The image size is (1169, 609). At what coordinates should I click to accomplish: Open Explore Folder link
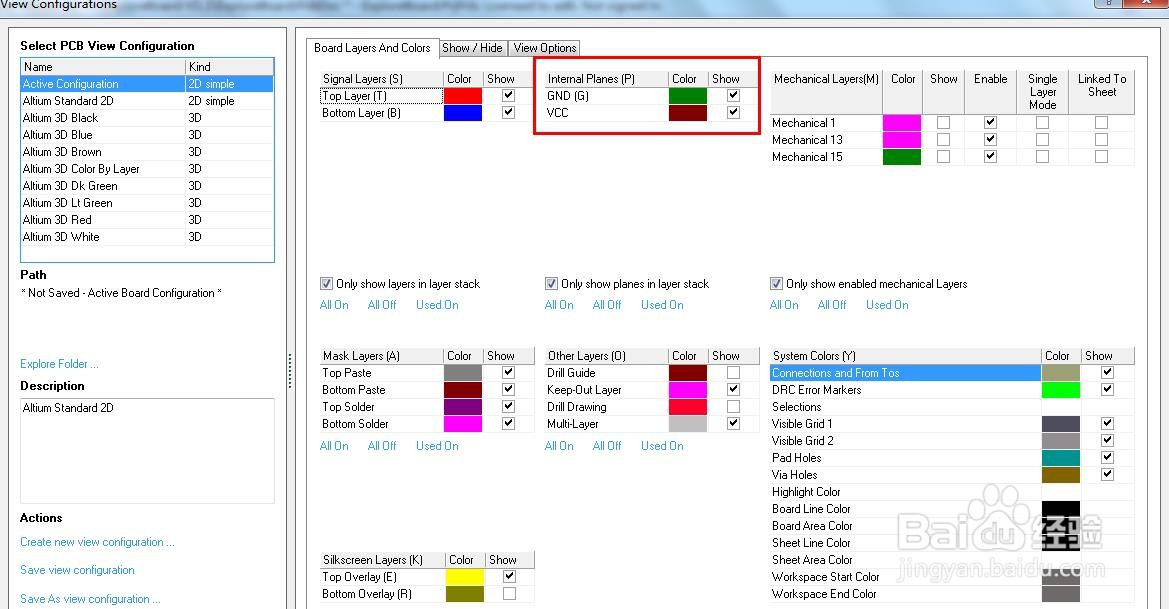coord(59,364)
